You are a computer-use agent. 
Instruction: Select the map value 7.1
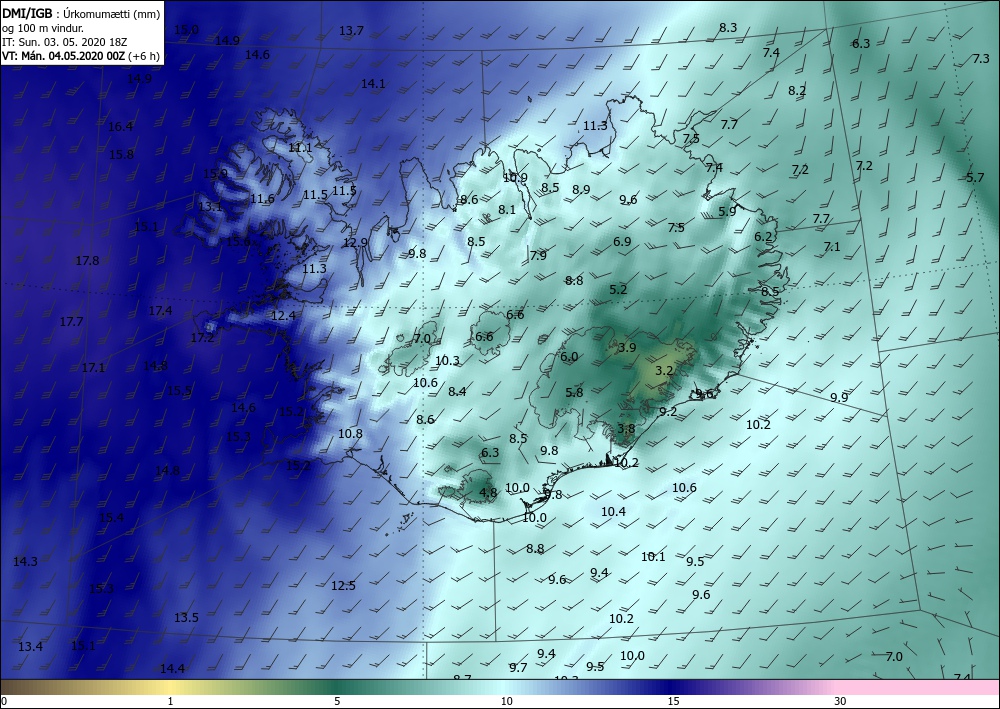tap(832, 247)
